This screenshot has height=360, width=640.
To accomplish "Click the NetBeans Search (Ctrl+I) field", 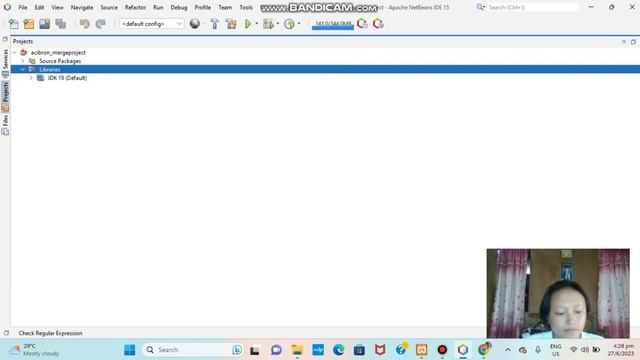I will (x=533, y=7).
